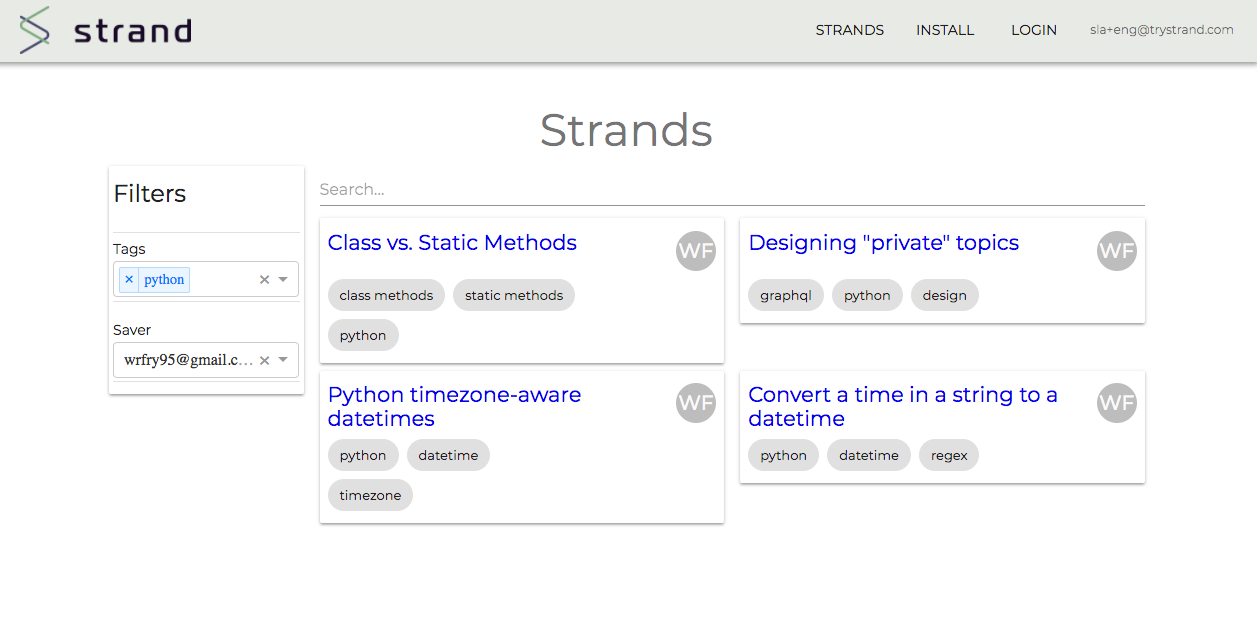This screenshot has width=1257, height=619.
Task: Select the regex tag chip
Action: coord(949,456)
